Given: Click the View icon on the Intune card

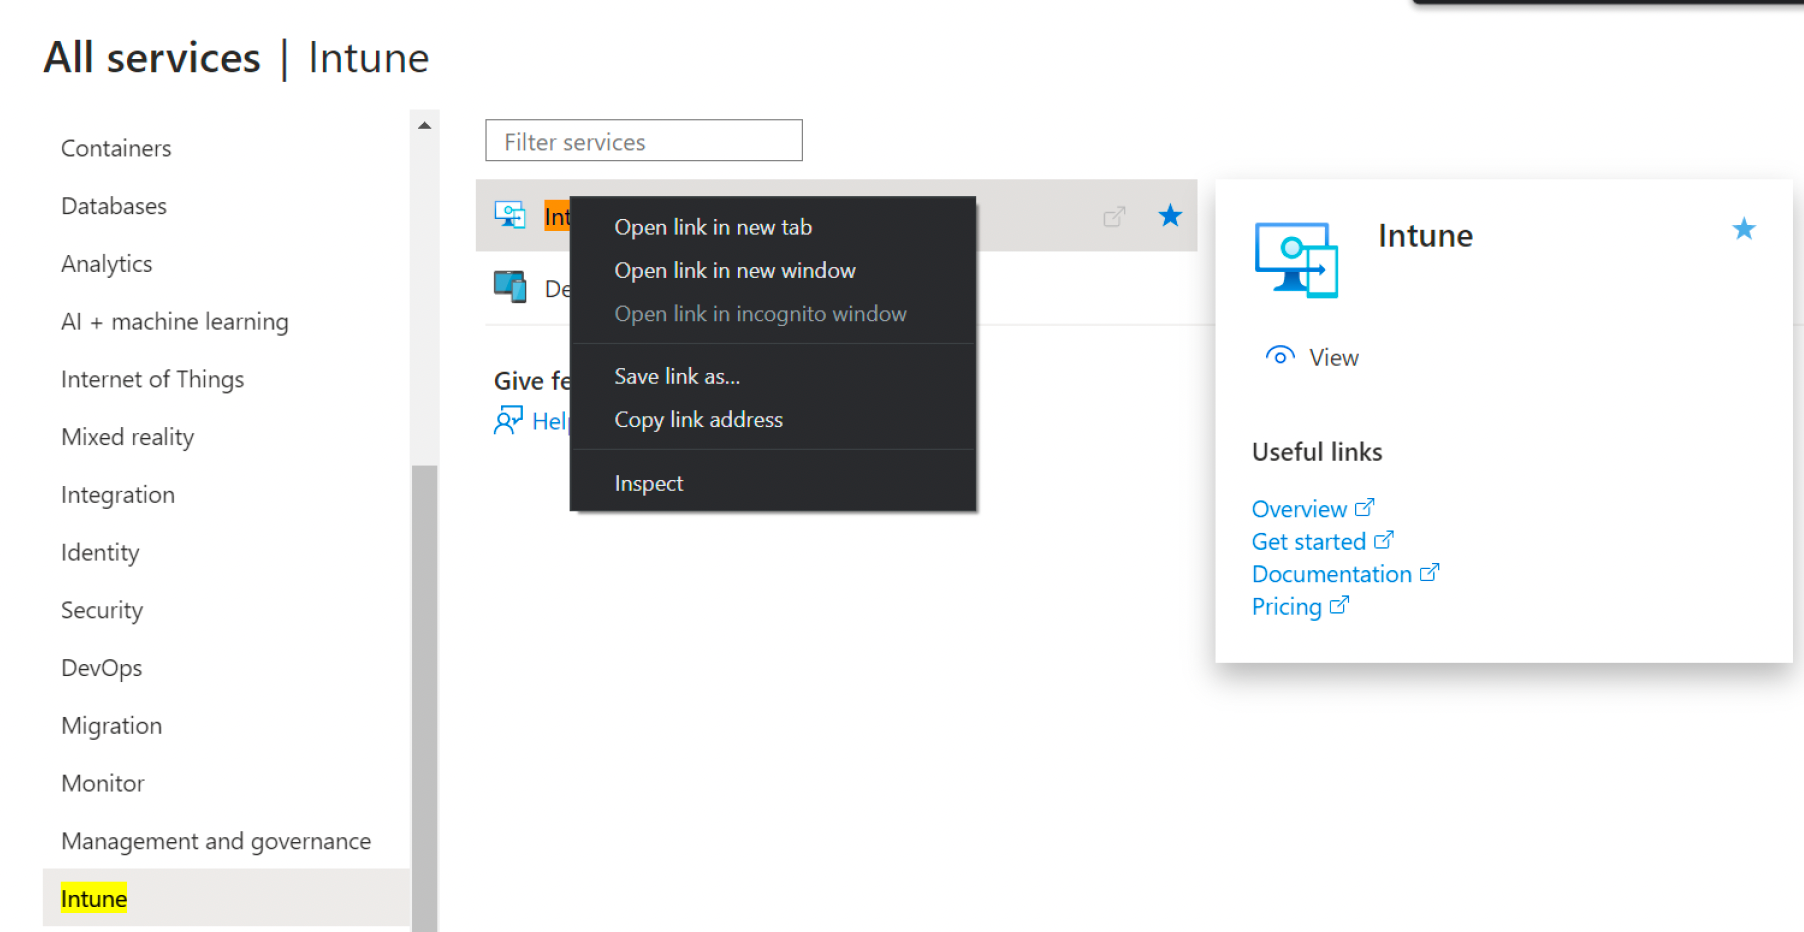Looking at the screenshot, I should (1279, 356).
